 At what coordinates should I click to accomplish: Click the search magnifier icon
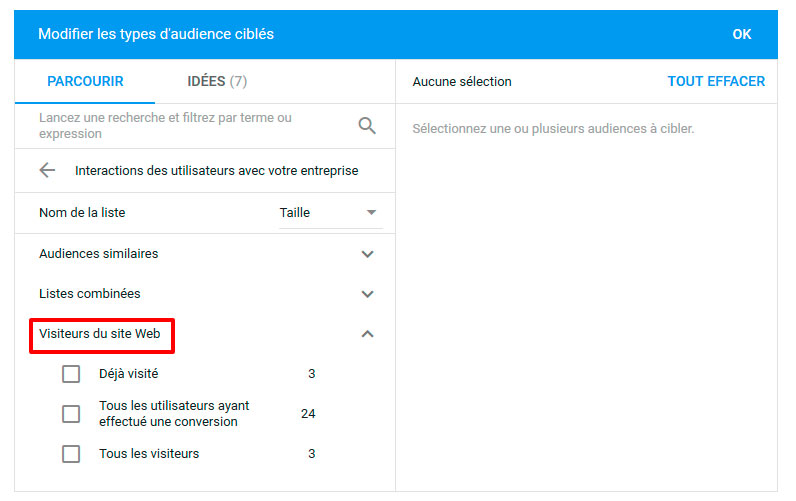(x=367, y=125)
